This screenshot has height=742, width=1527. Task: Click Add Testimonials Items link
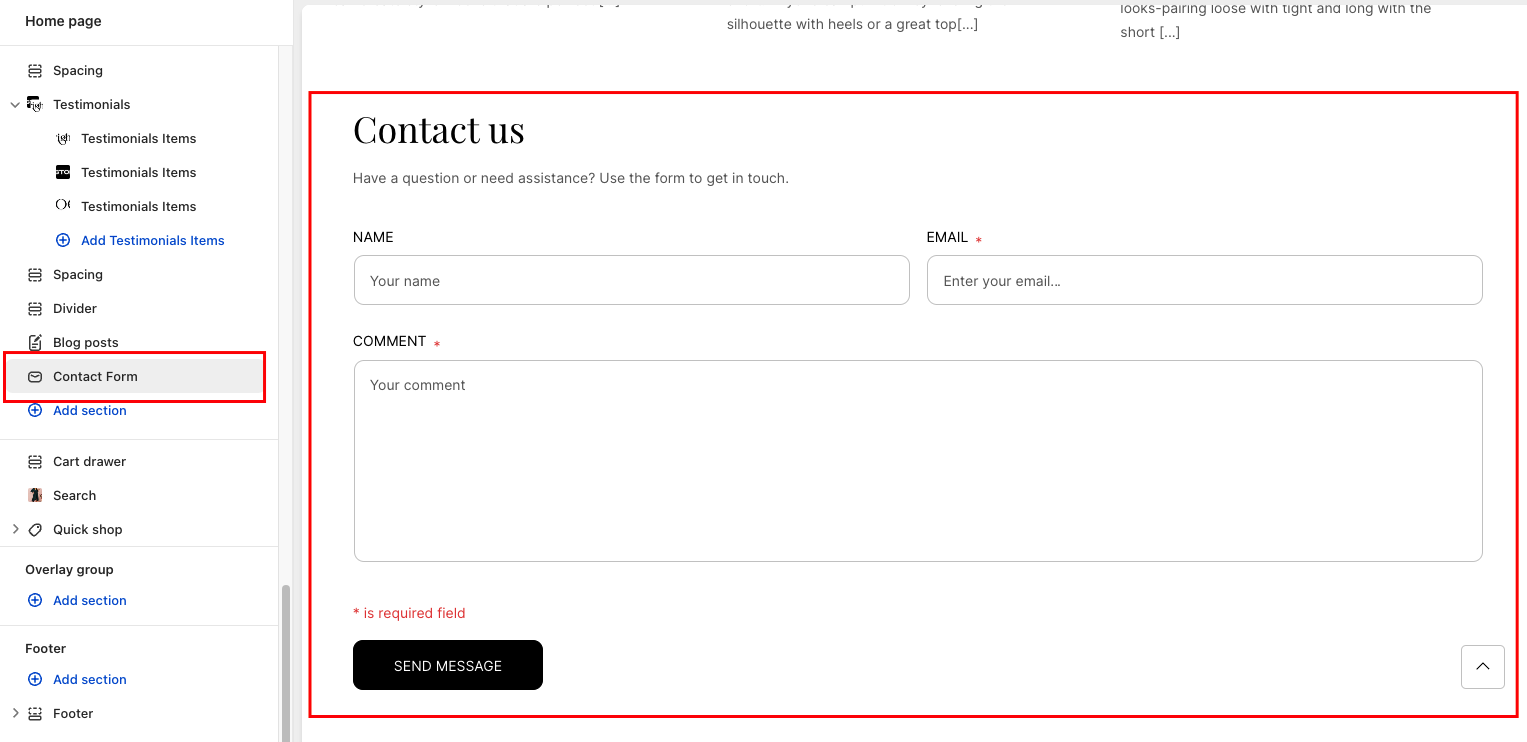152,241
